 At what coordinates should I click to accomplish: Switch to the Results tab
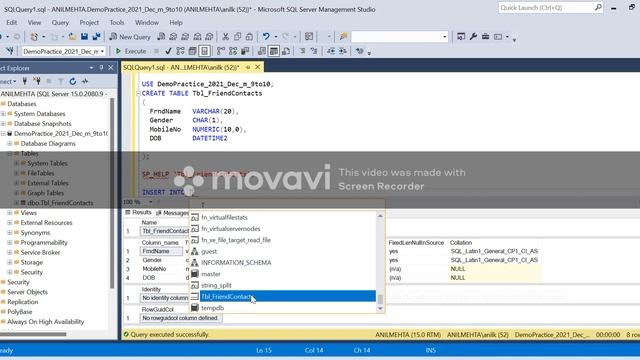[138, 213]
